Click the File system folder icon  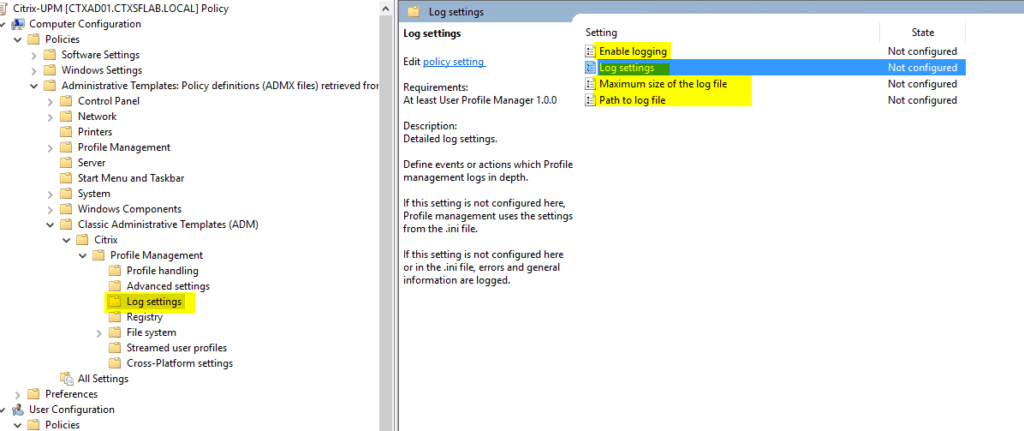click(115, 332)
